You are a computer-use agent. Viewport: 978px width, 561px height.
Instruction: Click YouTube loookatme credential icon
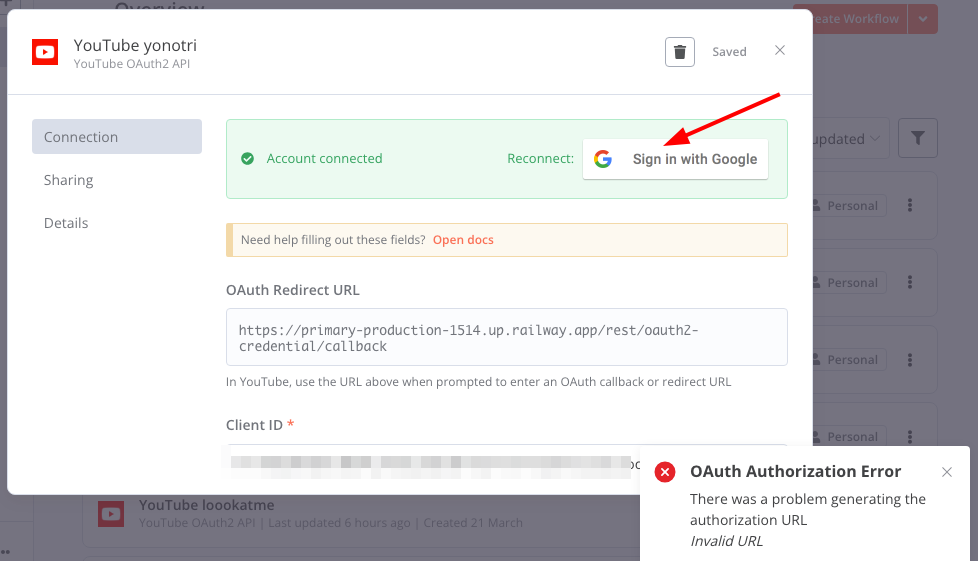coord(111,514)
